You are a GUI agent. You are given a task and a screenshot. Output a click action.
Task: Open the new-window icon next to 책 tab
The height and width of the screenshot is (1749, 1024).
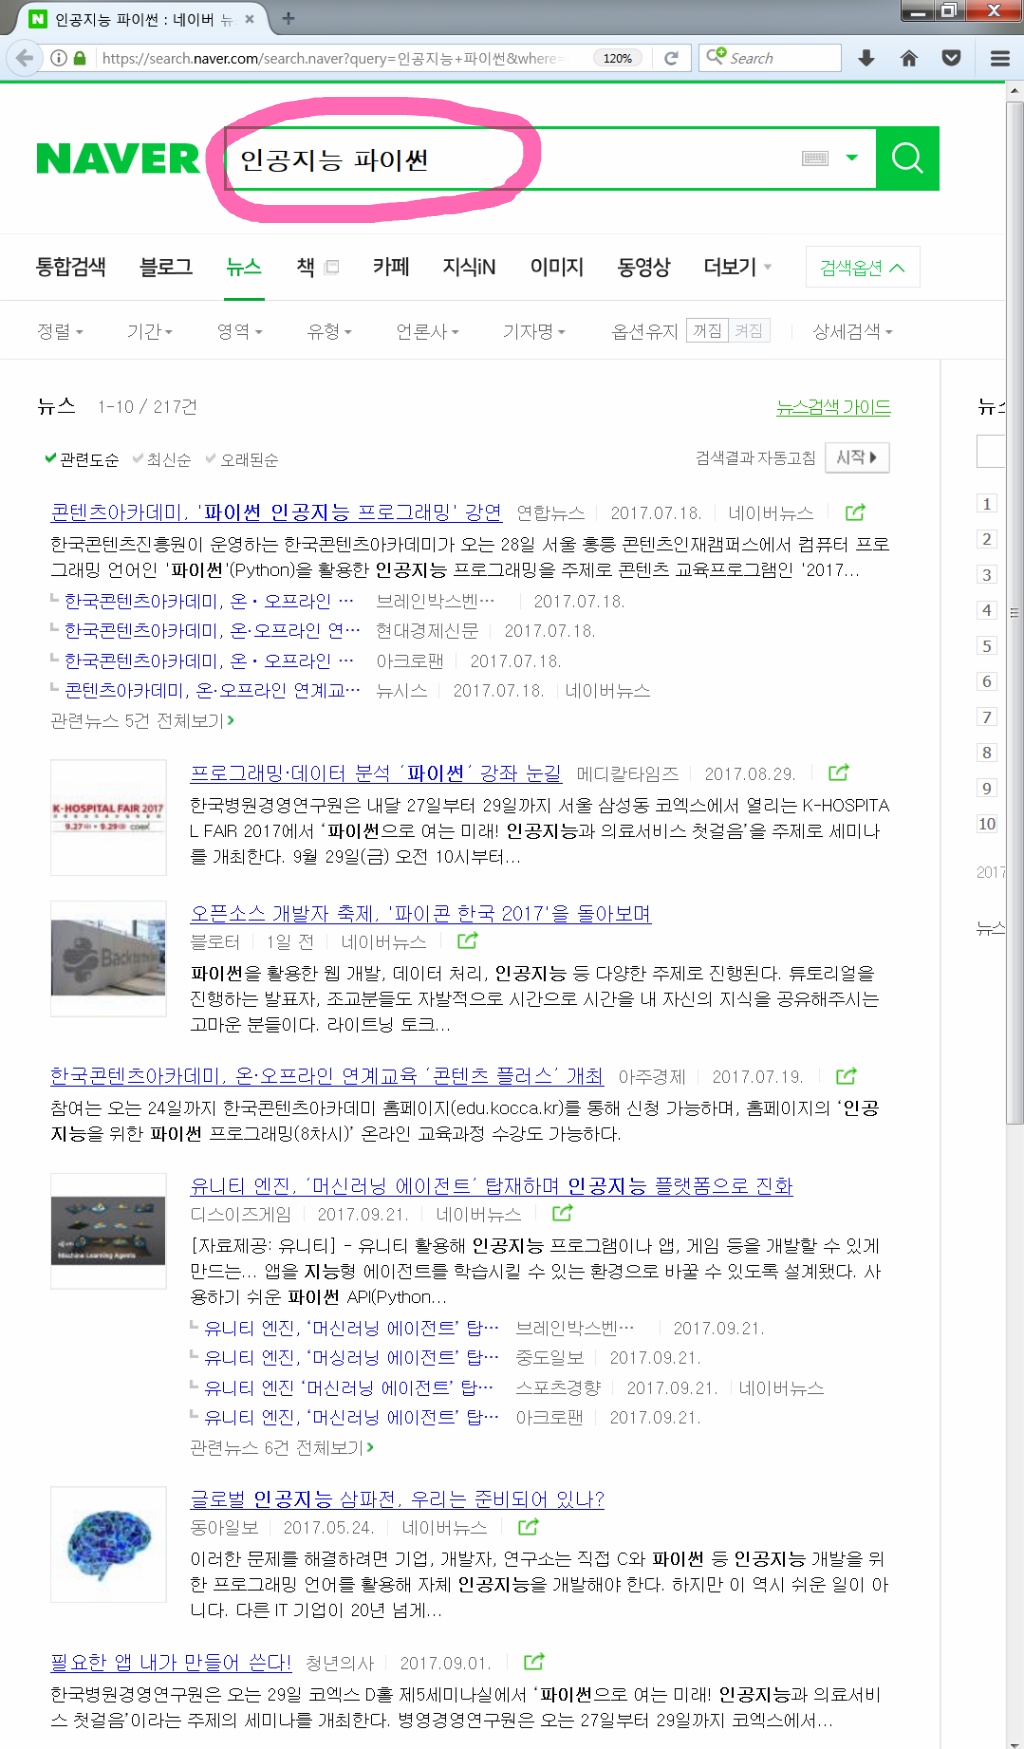click(x=332, y=267)
